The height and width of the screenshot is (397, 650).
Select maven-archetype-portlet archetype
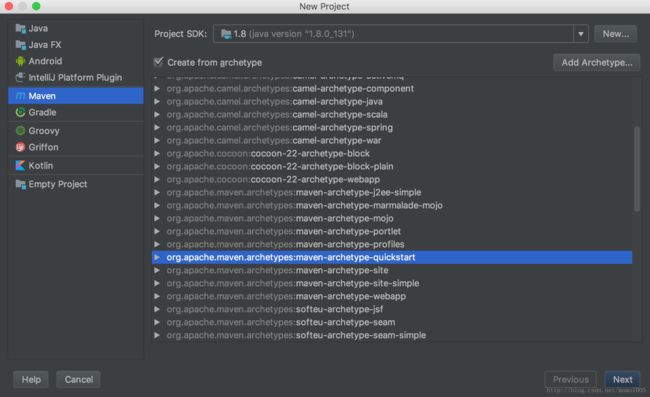[x=392, y=231]
